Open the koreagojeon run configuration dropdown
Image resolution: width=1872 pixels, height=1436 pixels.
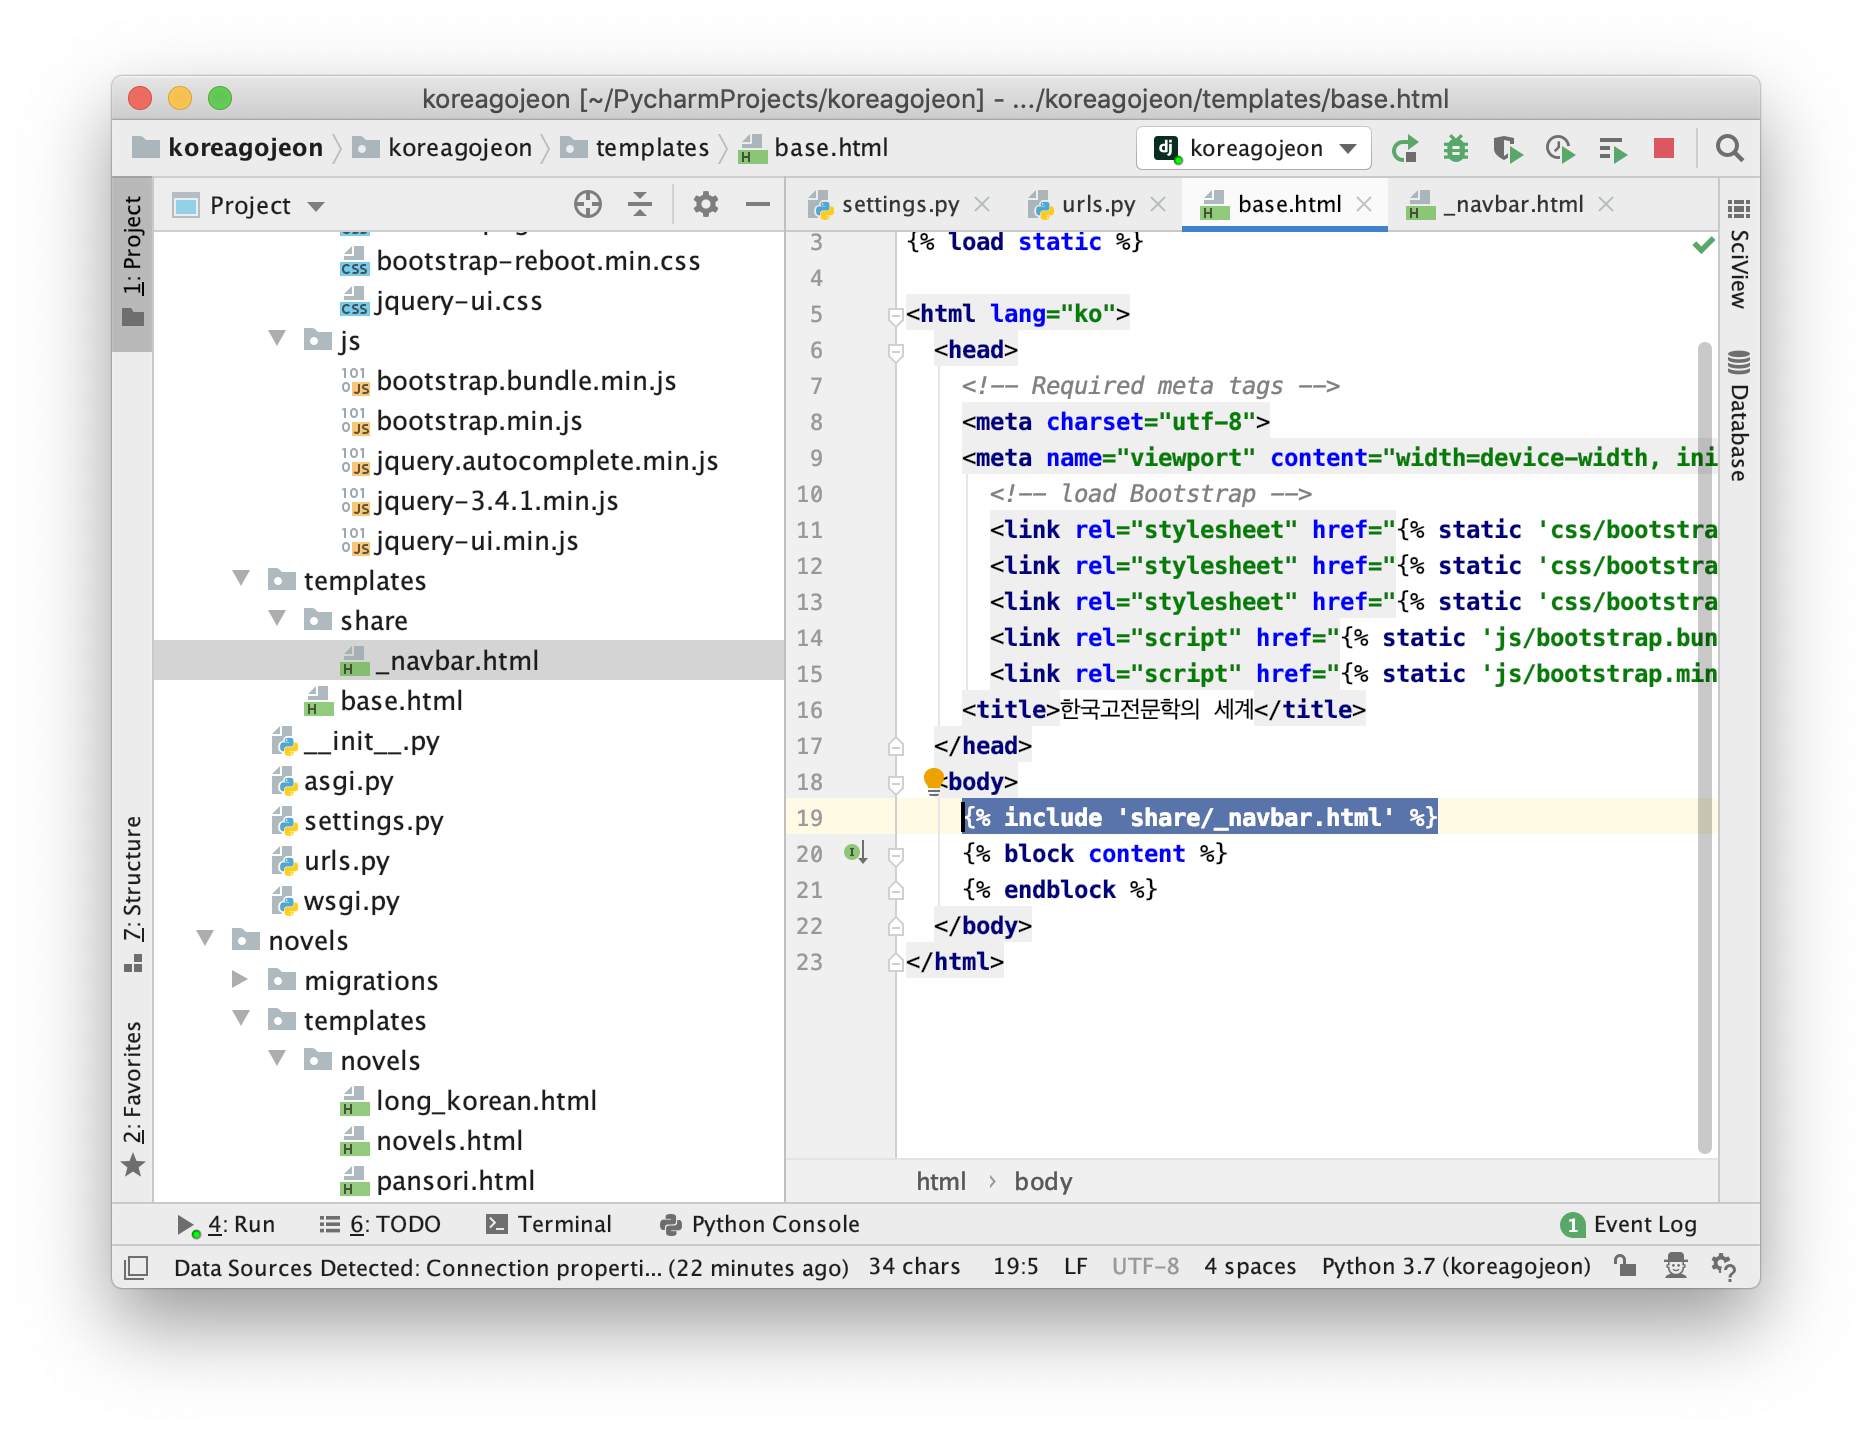[1254, 149]
